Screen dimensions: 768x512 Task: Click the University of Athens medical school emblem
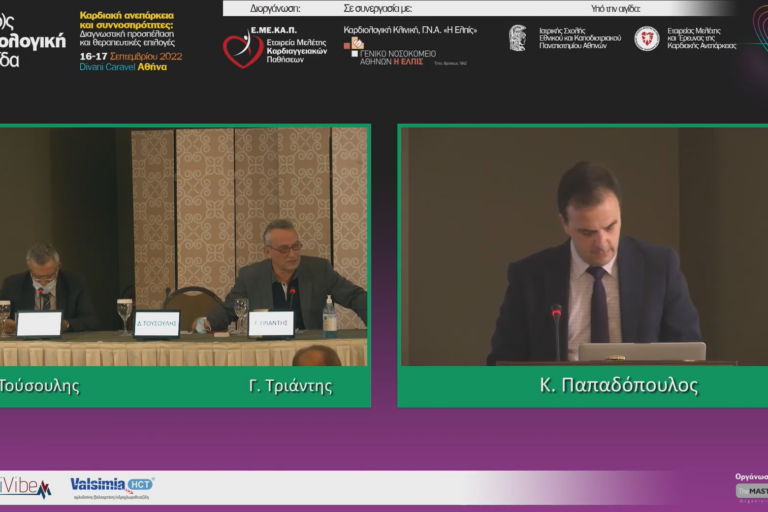517,38
